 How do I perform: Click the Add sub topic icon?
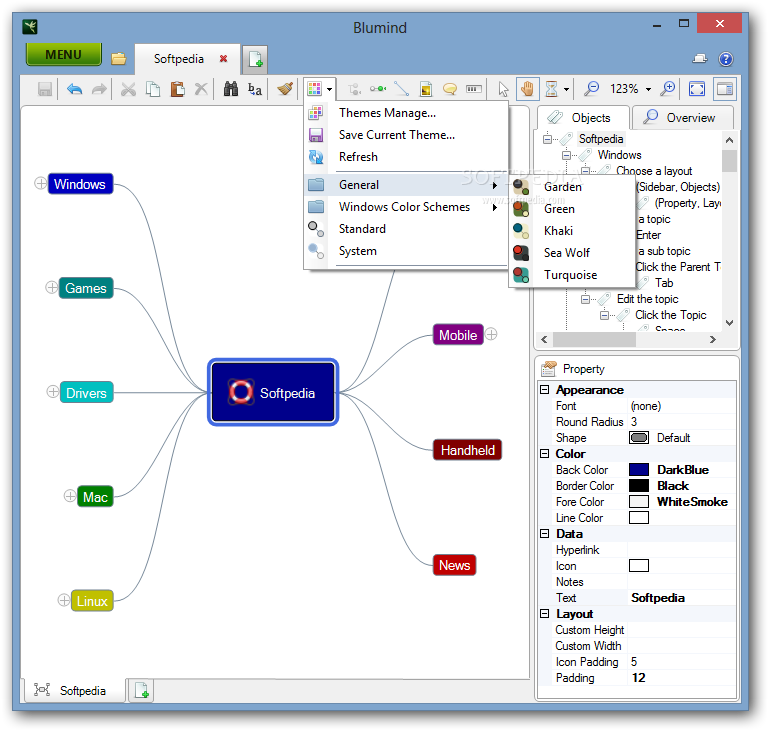[354, 89]
